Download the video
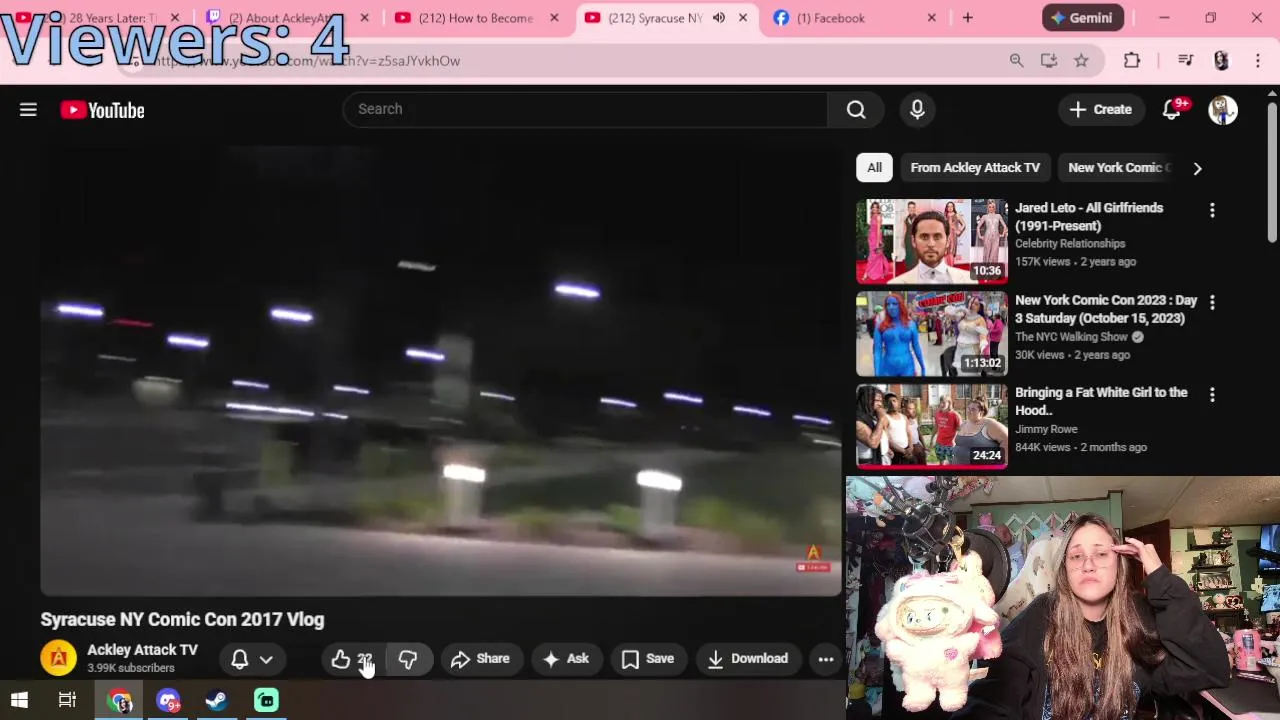1280x720 pixels. point(748,659)
